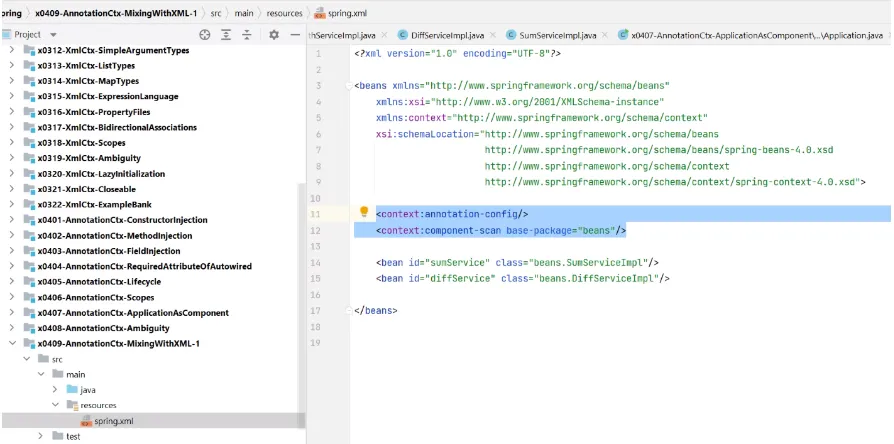Close the thServiceImpl.java tab
This screenshot has height=444, width=894.
[x=384, y=35]
